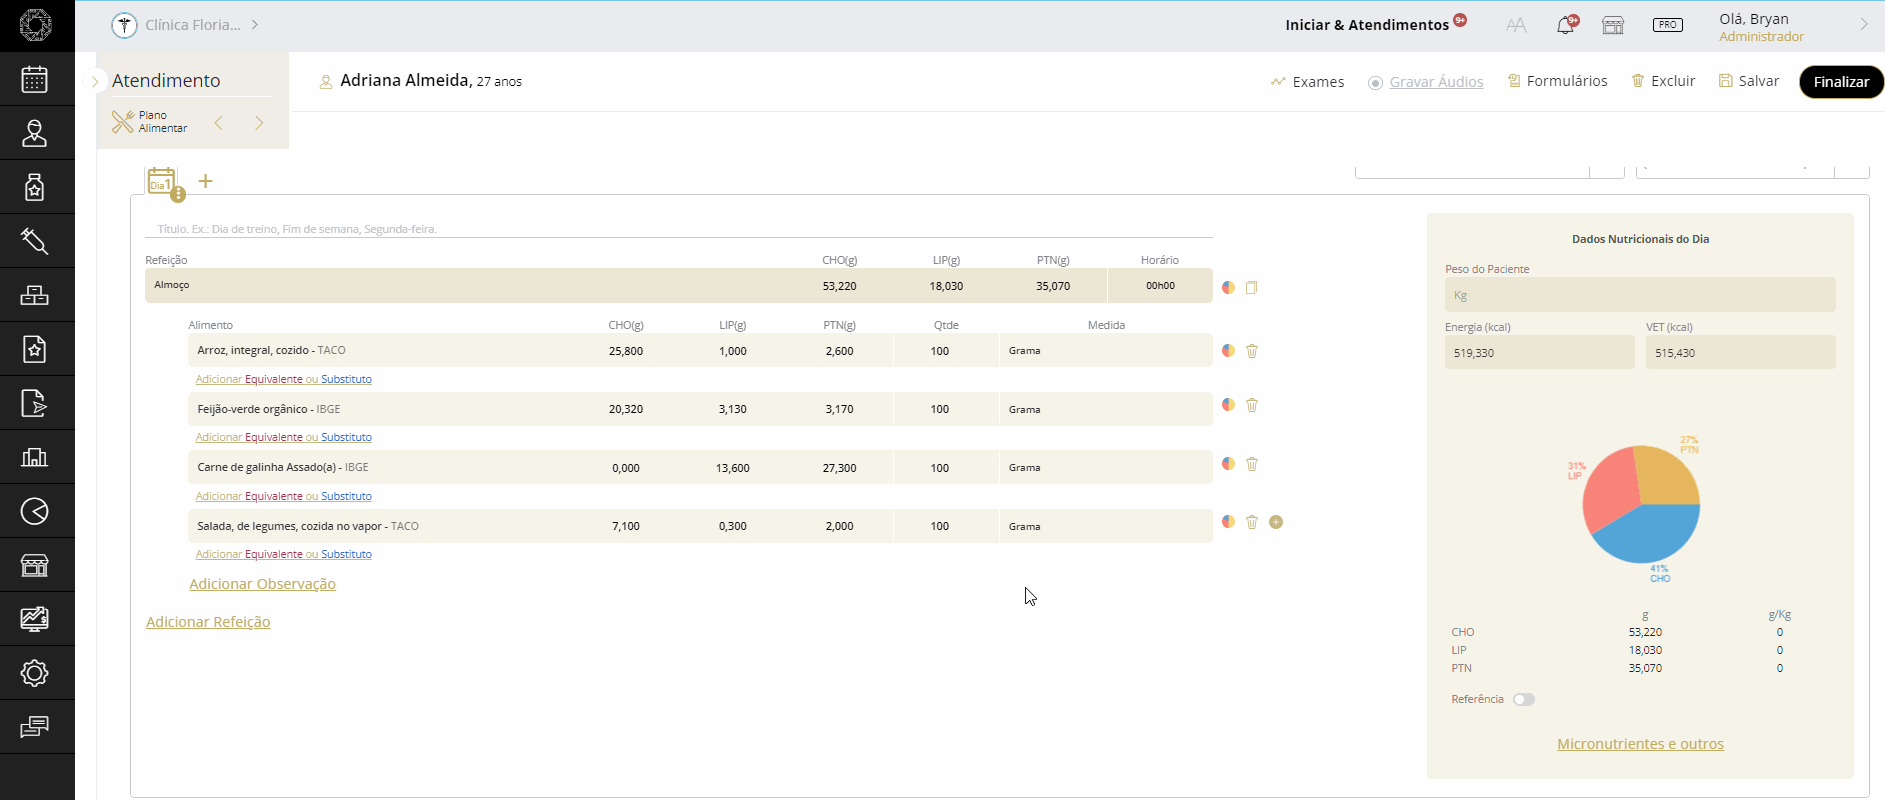This screenshot has width=1885, height=800.
Task: Click the Peso do Paciente input field
Action: [x=1639, y=295]
